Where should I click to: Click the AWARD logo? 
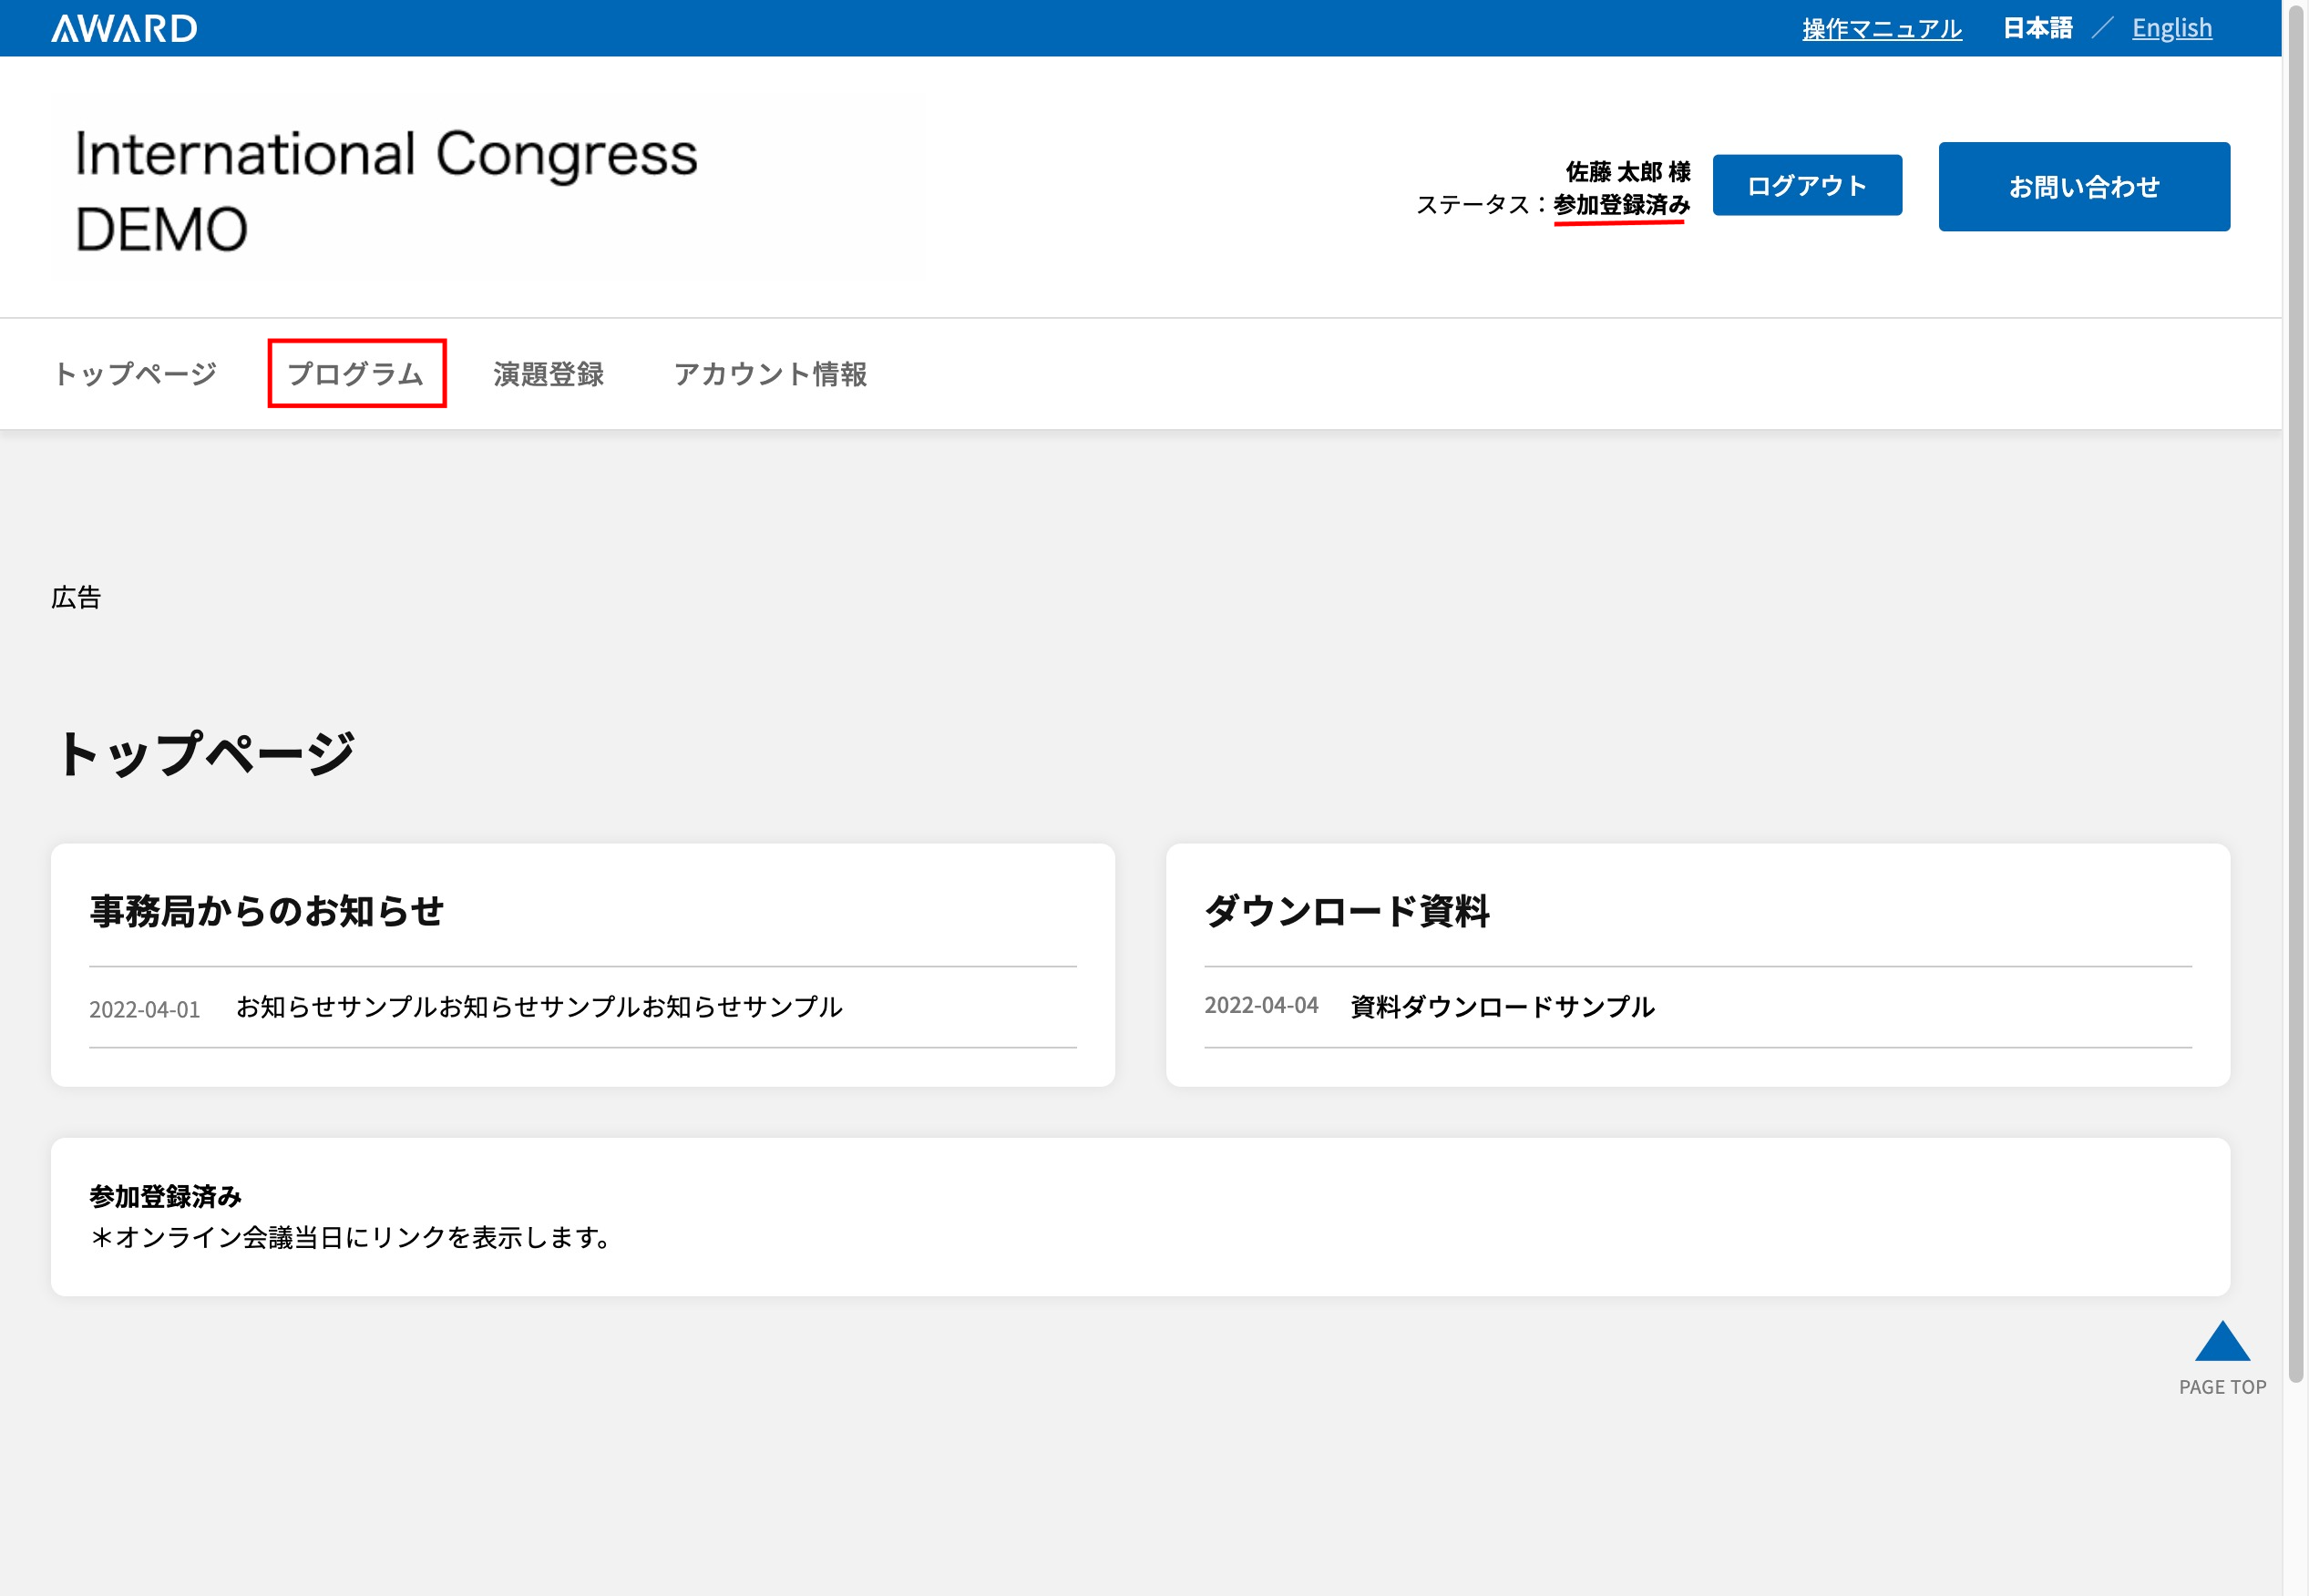[124, 28]
